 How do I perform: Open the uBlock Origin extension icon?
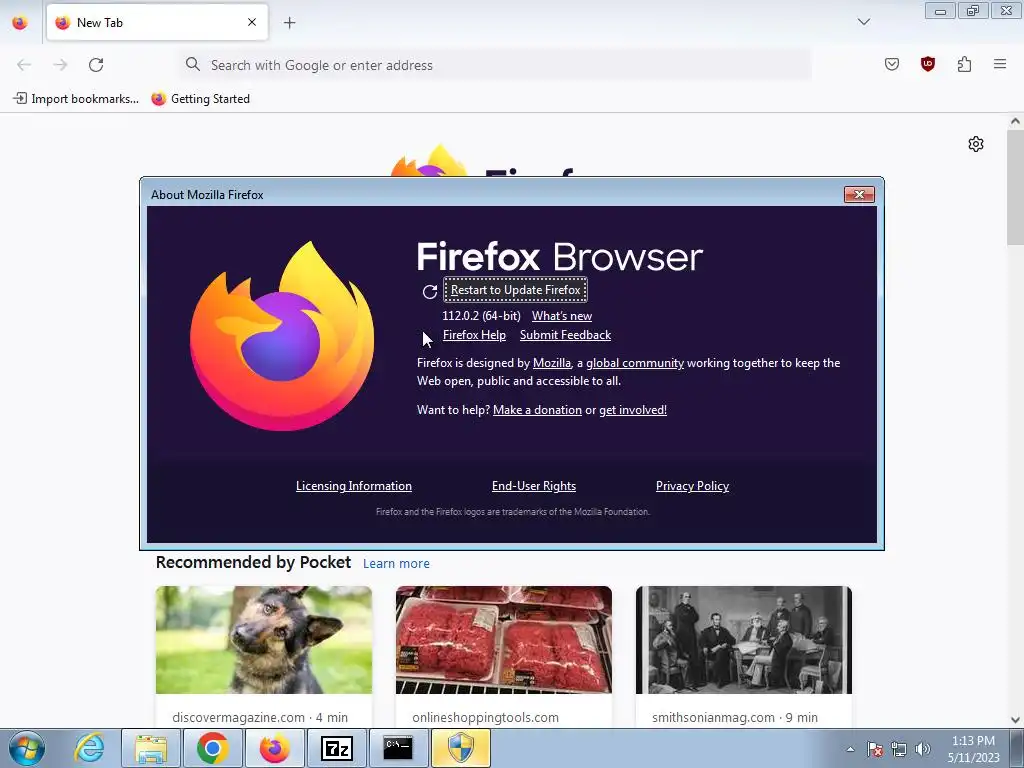[928, 64]
